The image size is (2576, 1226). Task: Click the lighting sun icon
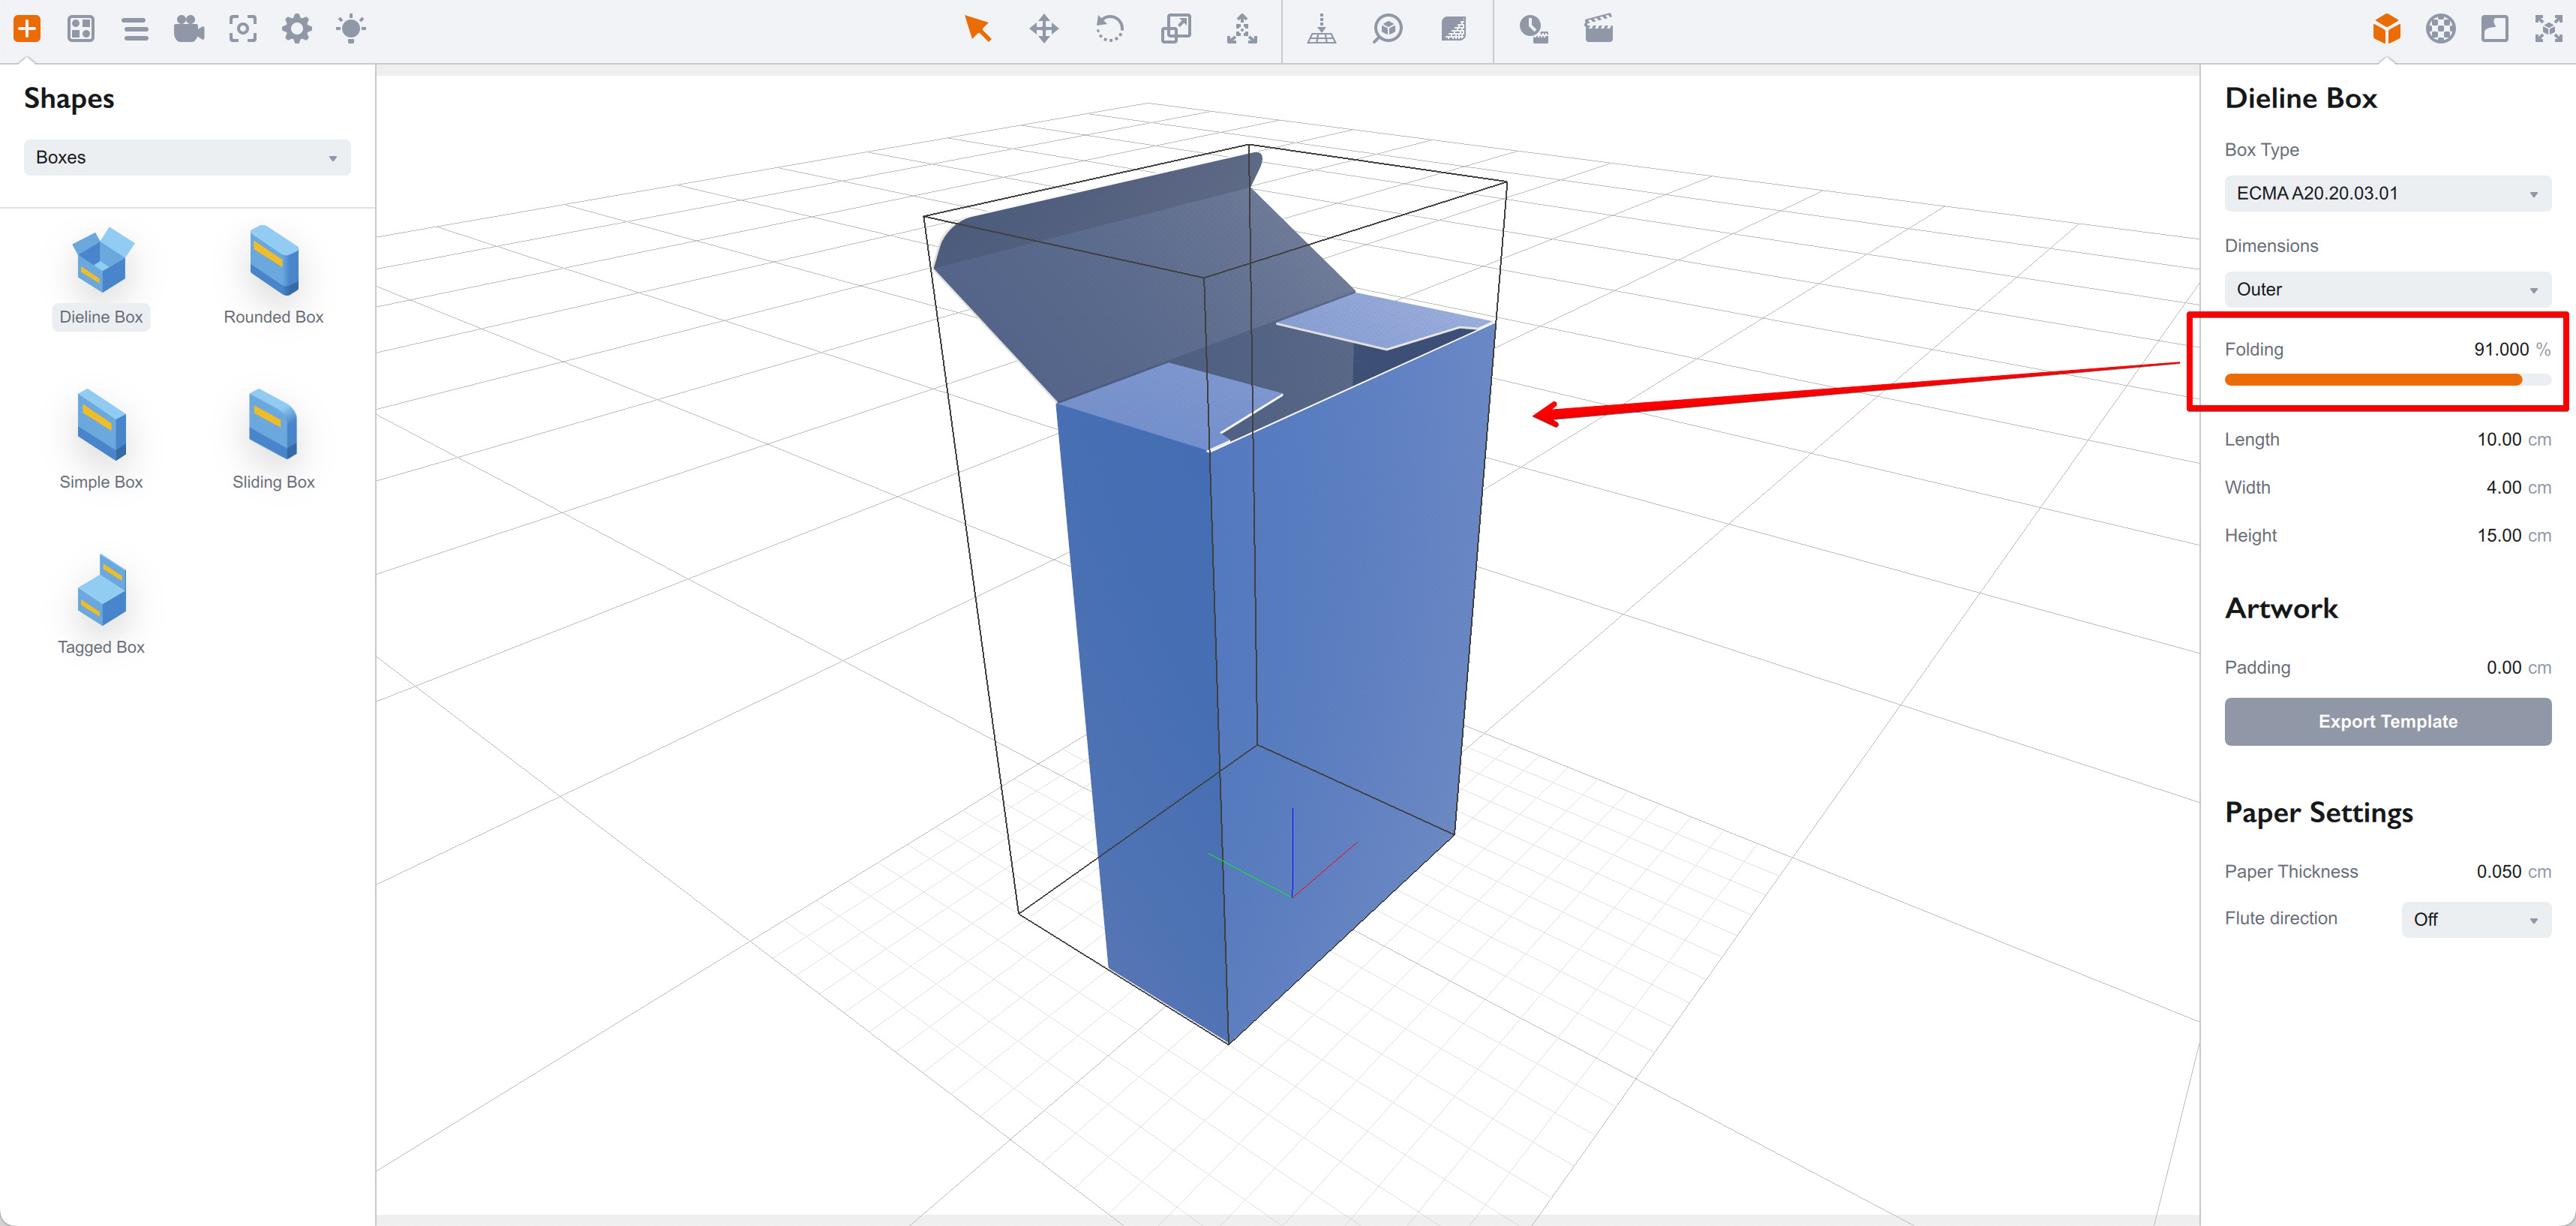[351, 28]
